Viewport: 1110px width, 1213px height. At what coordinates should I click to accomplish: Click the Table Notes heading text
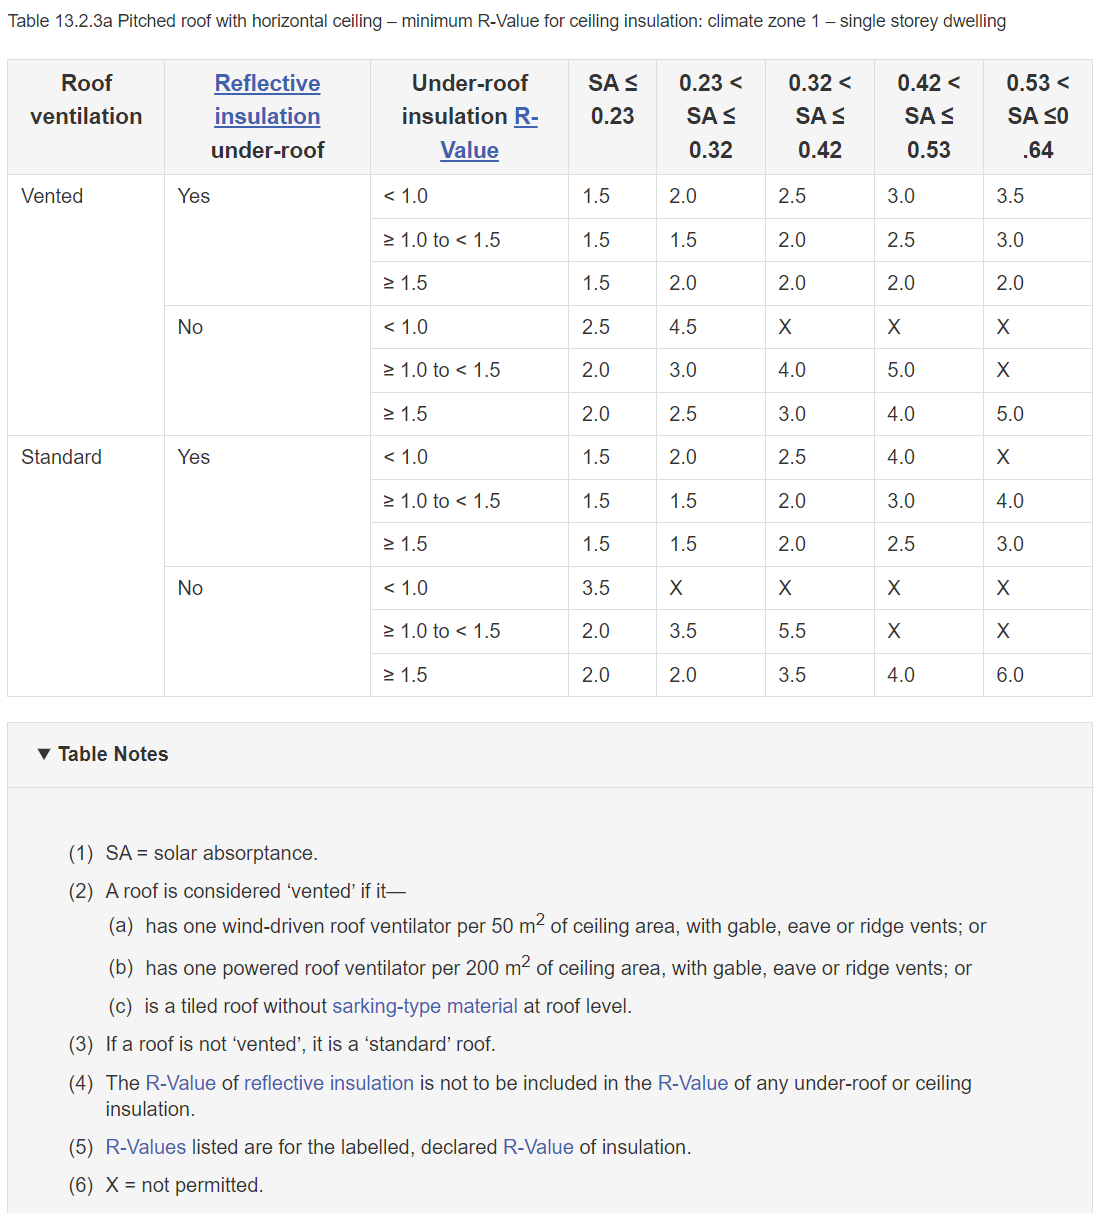pyautogui.click(x=113, y=754)
